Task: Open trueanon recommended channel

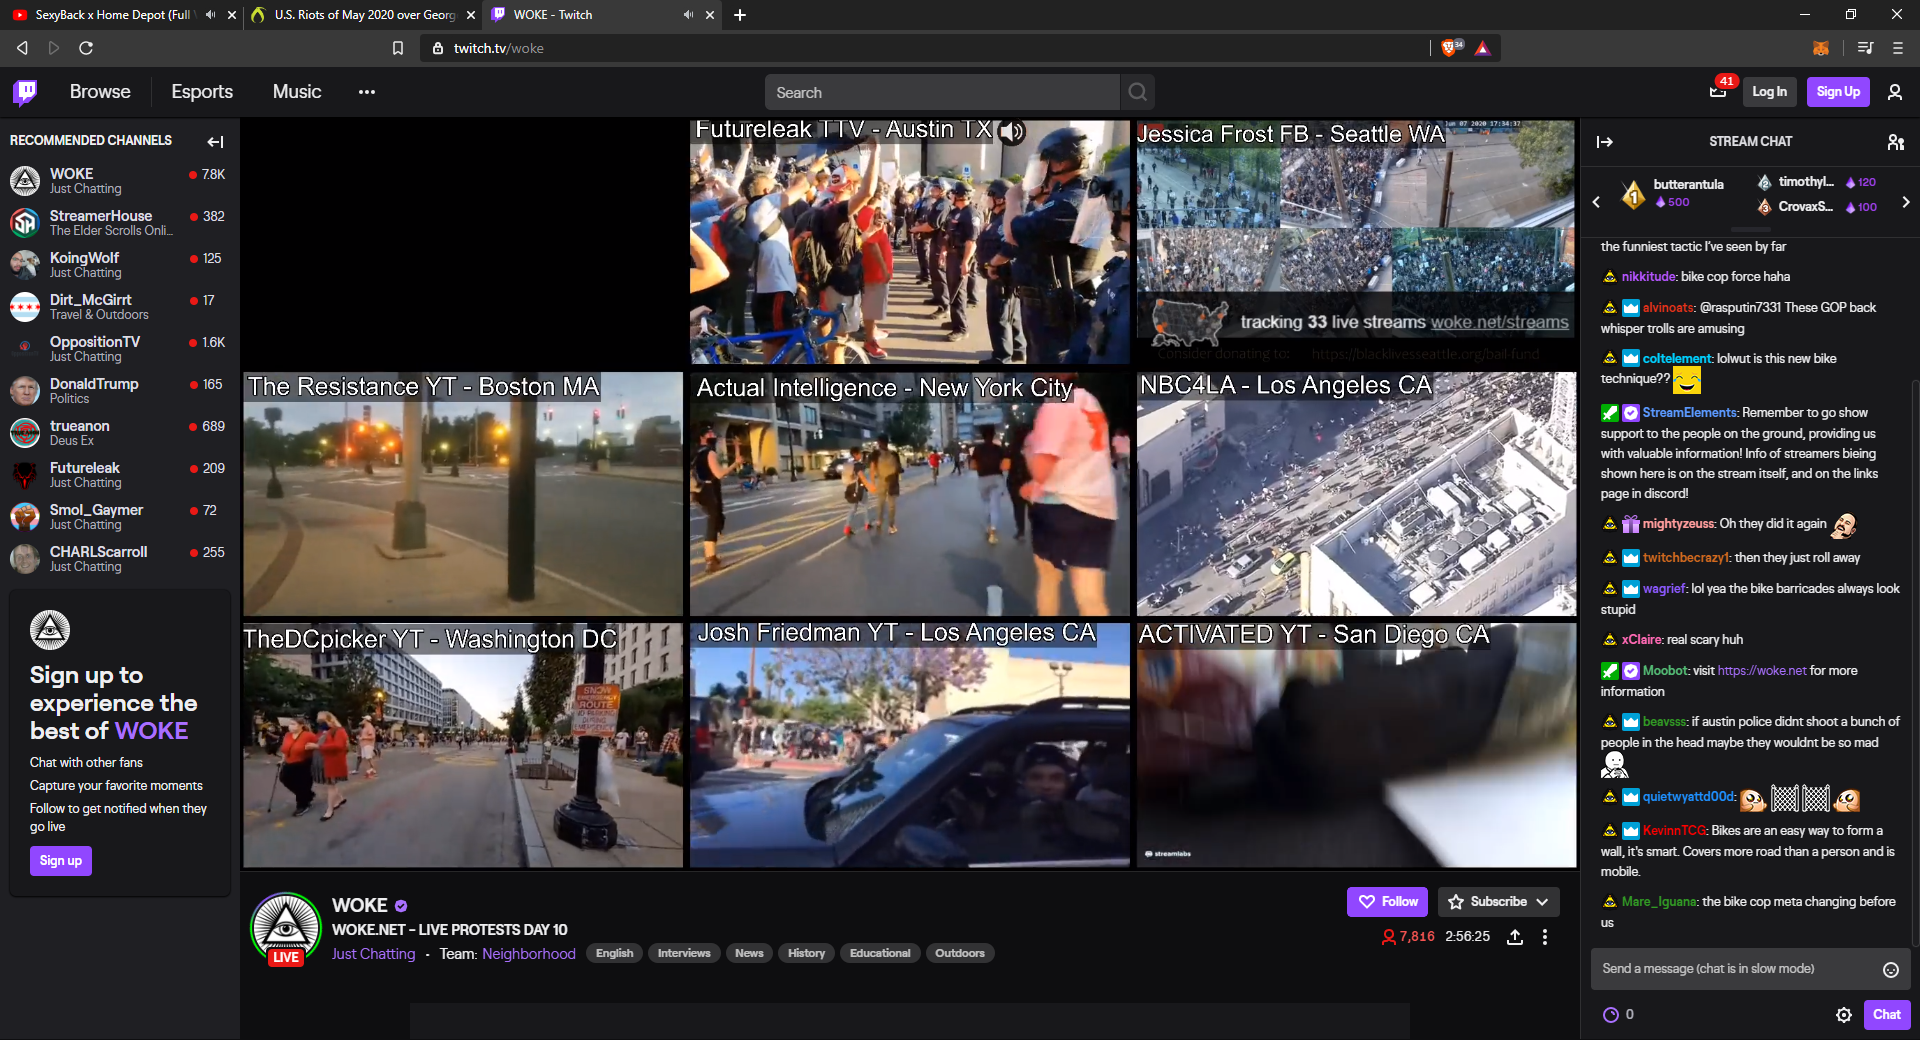Action: click(118, 433)
